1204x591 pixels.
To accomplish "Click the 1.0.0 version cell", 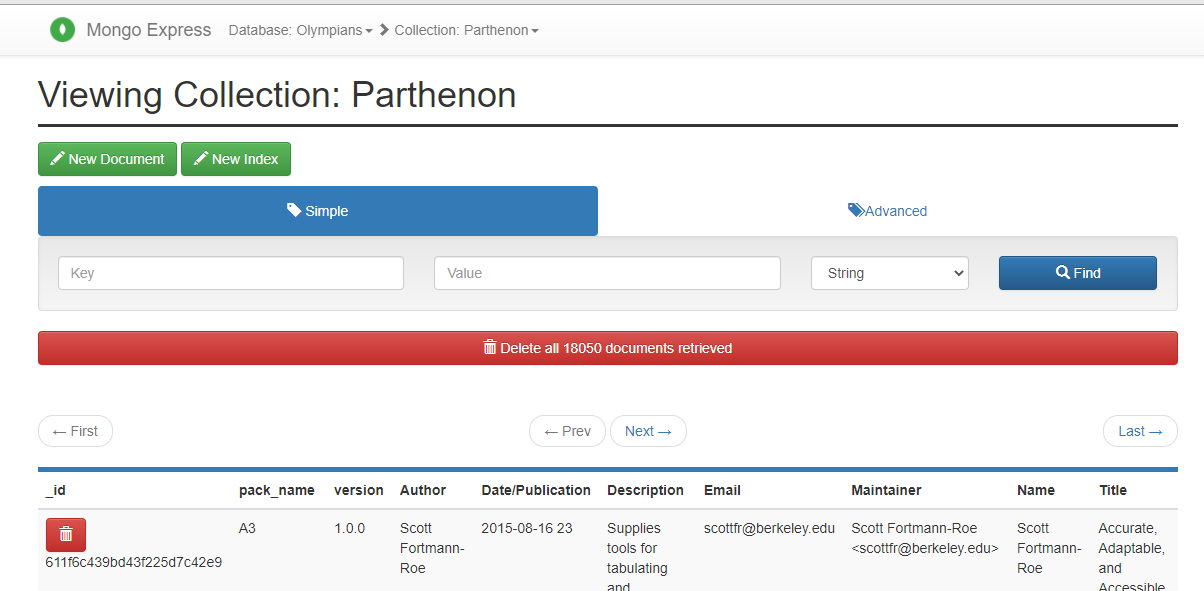I will (350, 528).
